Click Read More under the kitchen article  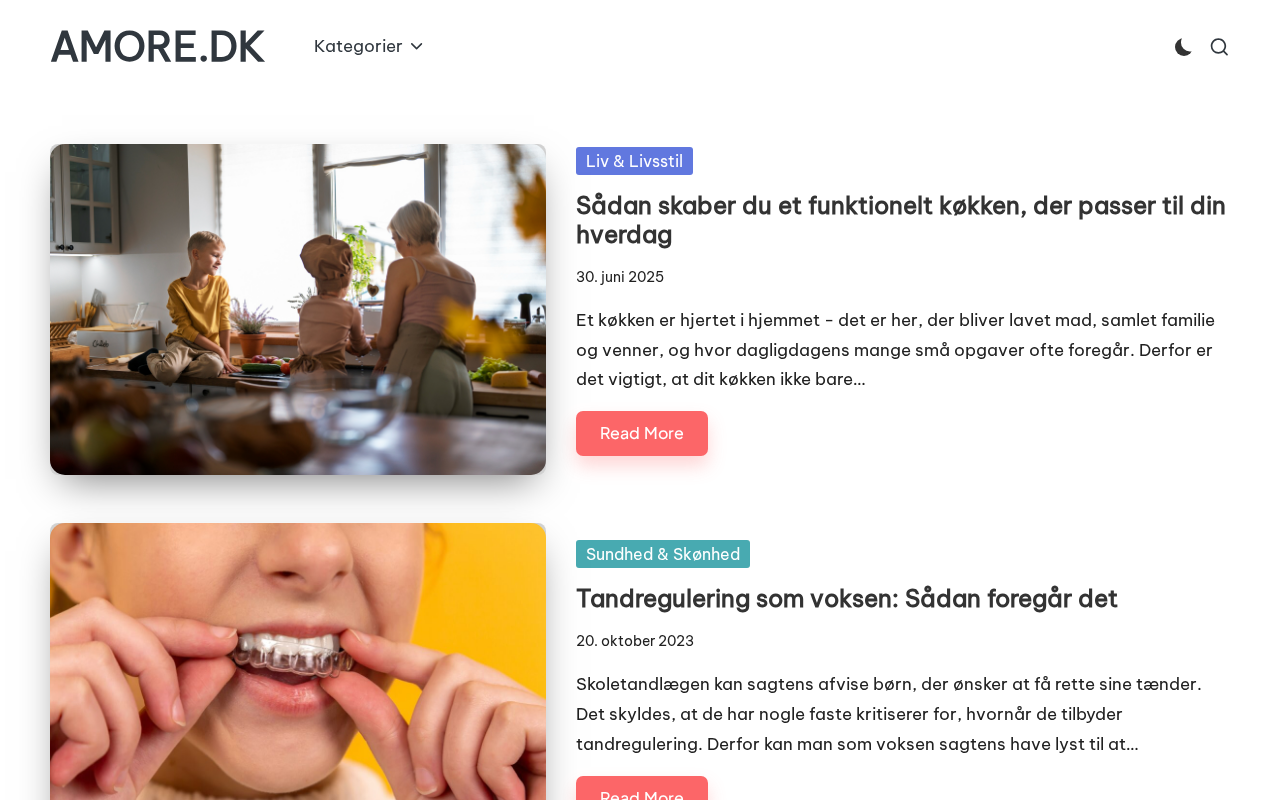coord(642,433)
